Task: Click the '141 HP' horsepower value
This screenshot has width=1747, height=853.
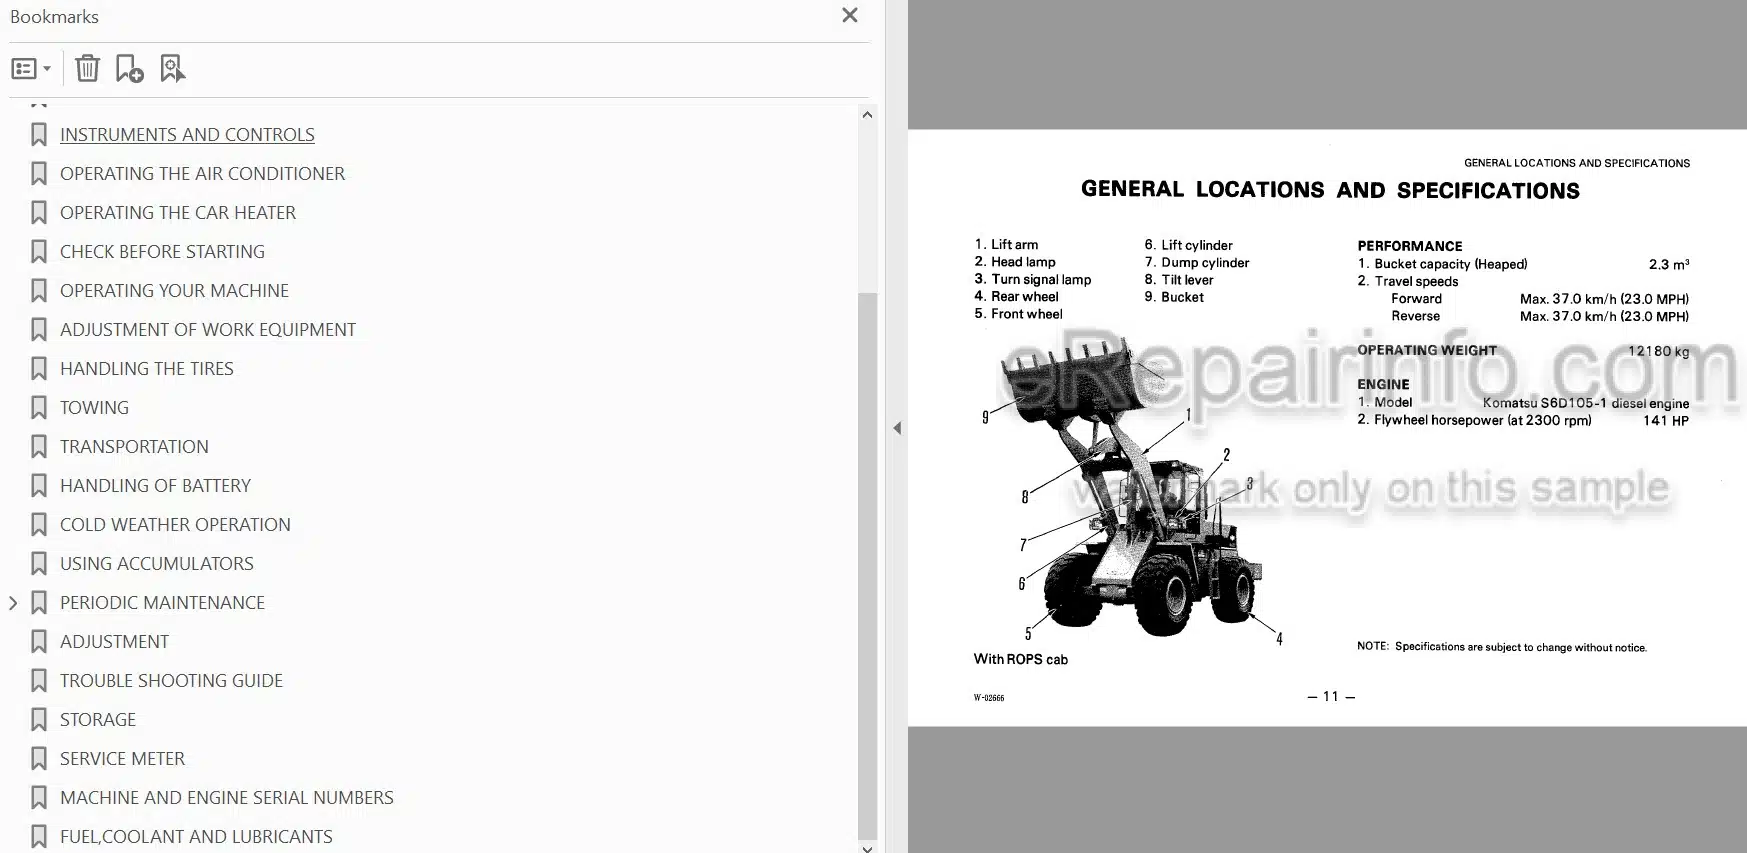Action: (x=1666, y=421)
